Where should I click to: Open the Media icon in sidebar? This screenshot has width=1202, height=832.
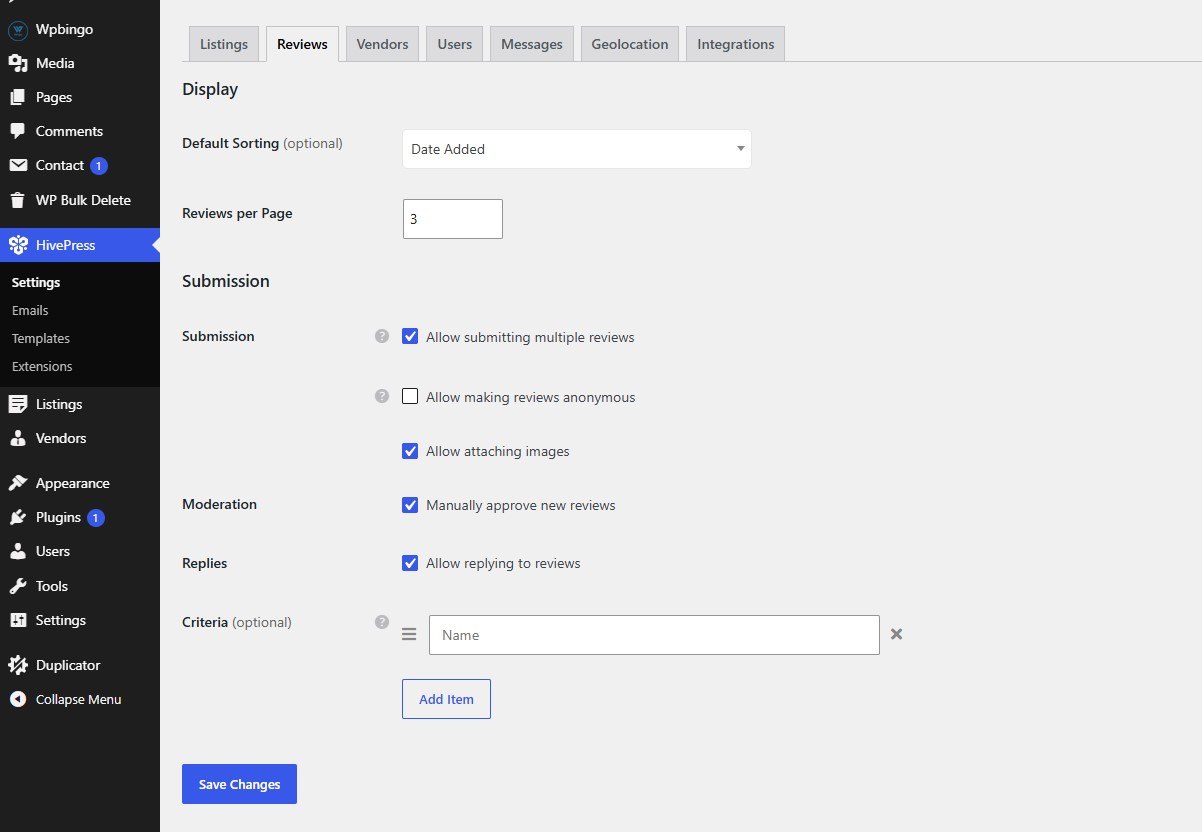17,63
